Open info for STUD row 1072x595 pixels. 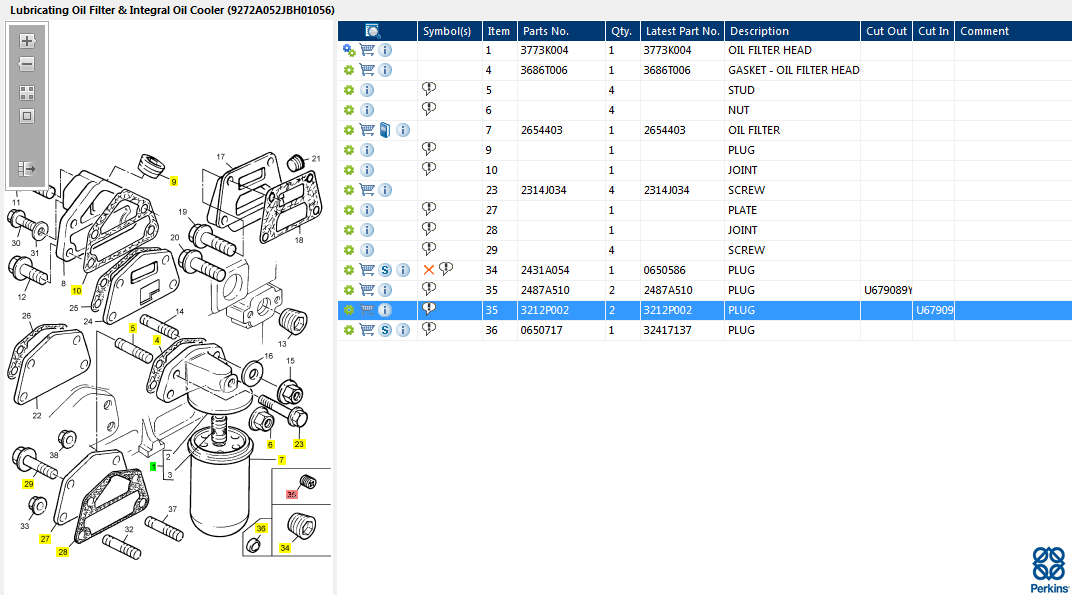tap(367, 90)
